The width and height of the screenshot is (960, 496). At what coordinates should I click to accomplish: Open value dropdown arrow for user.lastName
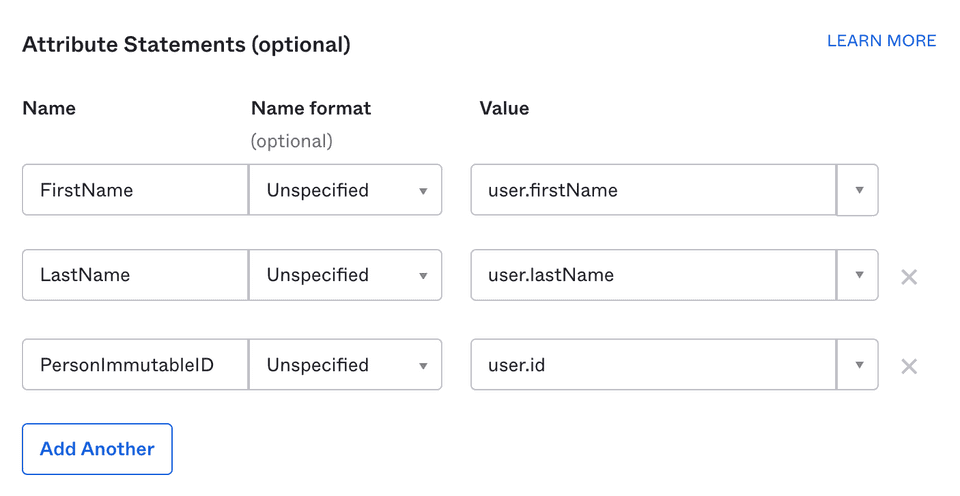(858, 275)
